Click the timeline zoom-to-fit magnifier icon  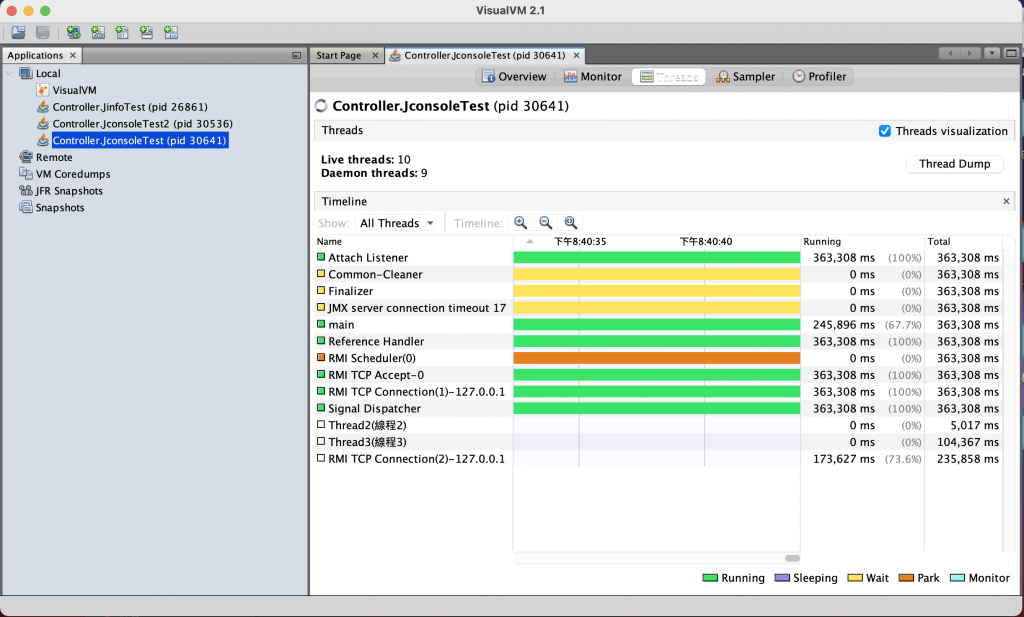click(x=571, y=223)
